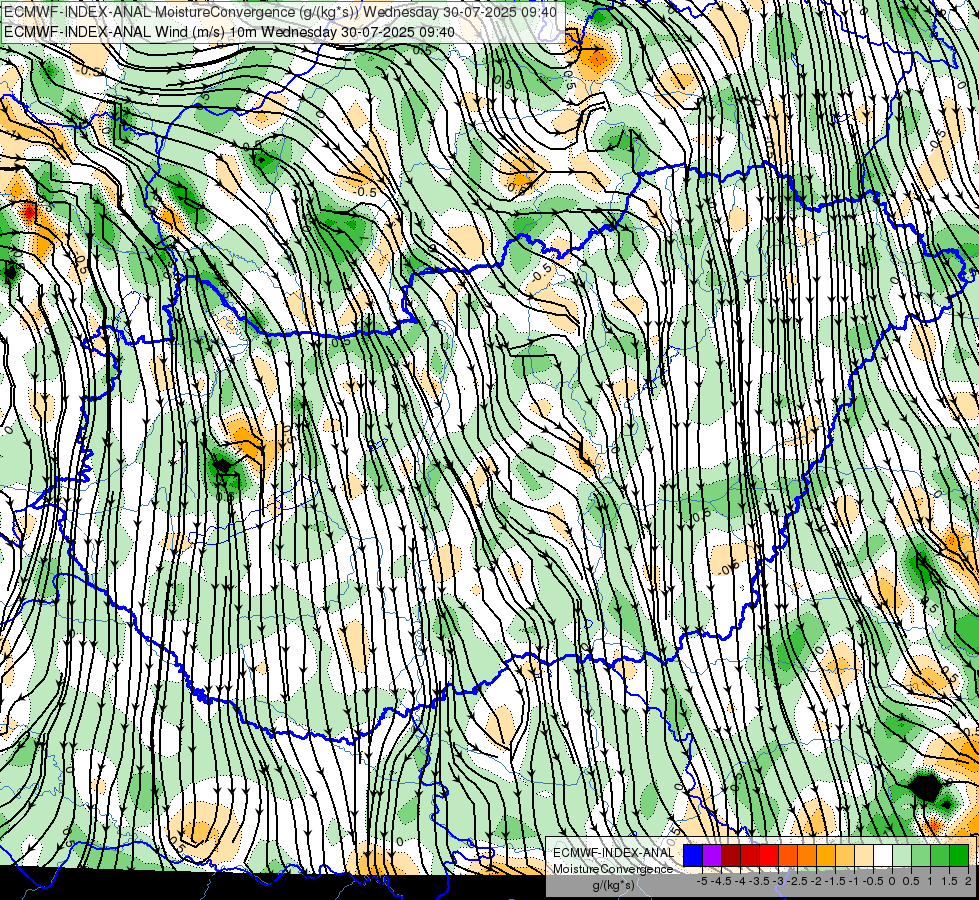979x900 pixels.
Task: Click the dark maroon legend swatch
Action: click(x=731, y=855)
